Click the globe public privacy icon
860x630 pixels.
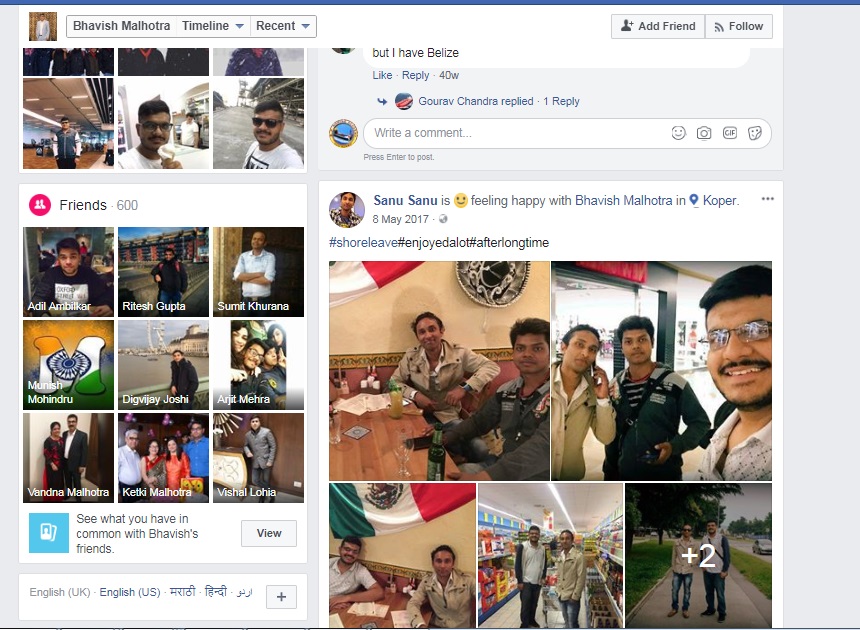pyautogui.click(x=443, y=219)
